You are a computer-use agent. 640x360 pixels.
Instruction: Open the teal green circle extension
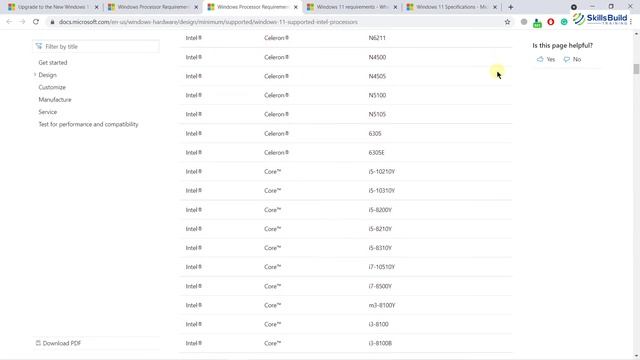click(564, 22)
